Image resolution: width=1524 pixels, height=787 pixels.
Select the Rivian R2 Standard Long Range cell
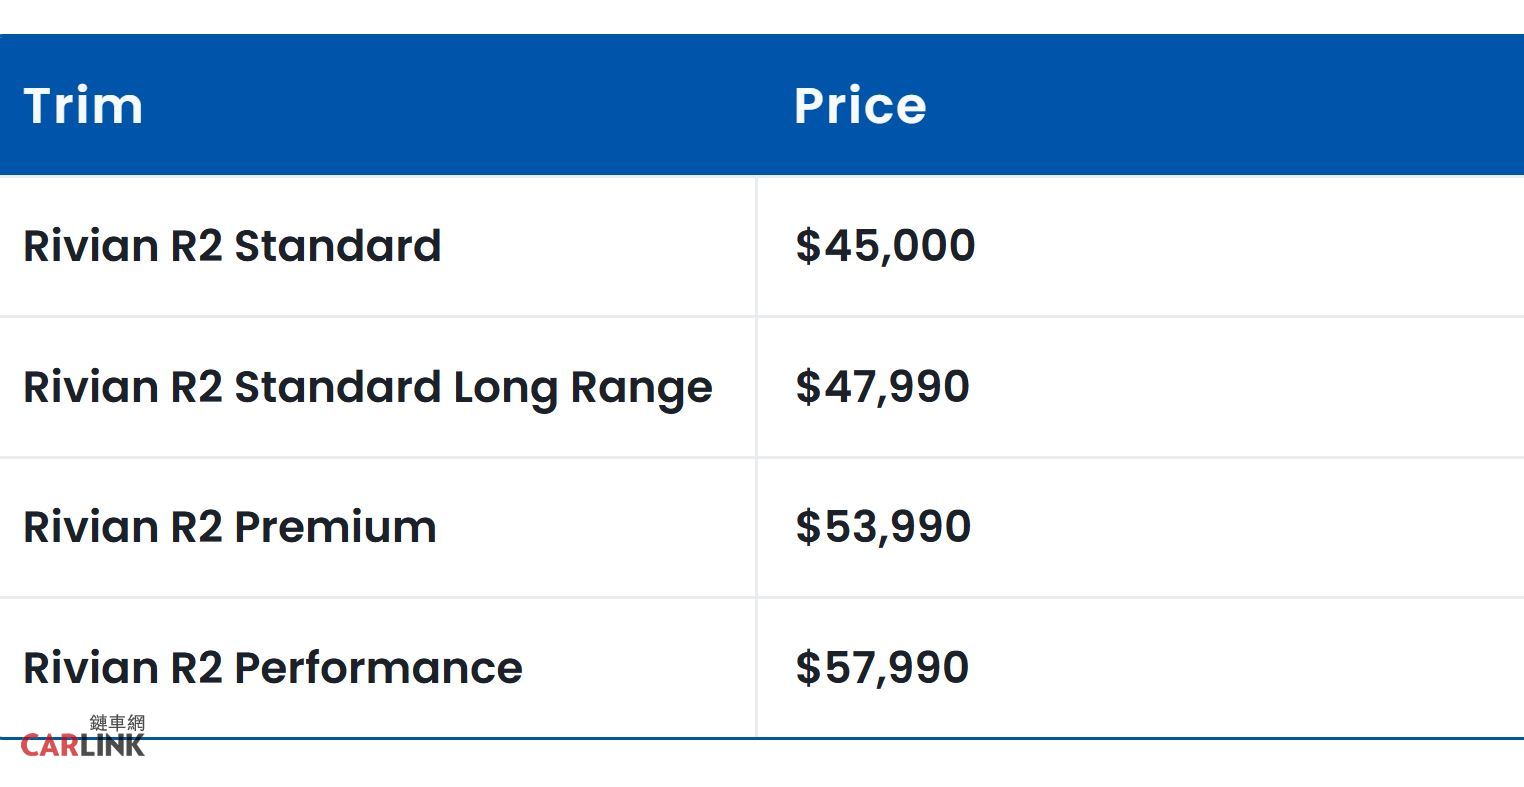[367, 388]
